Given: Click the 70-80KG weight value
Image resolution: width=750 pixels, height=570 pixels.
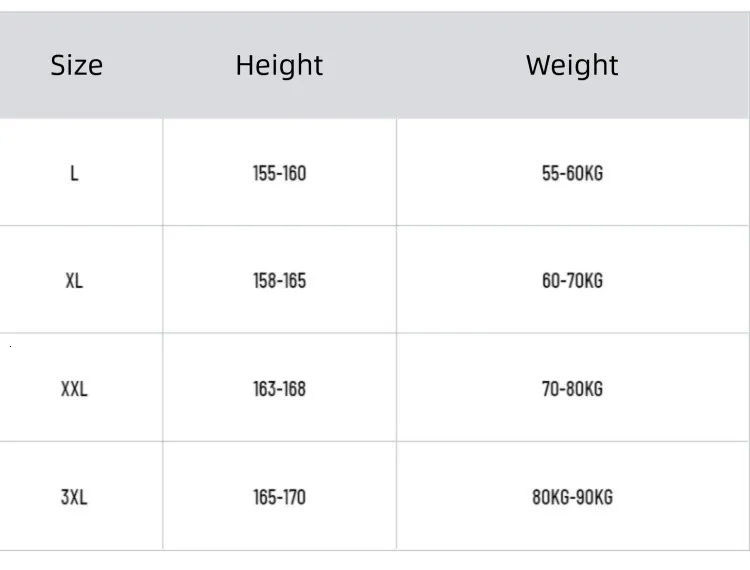Looking at the screenshot, I should point(572,389).
